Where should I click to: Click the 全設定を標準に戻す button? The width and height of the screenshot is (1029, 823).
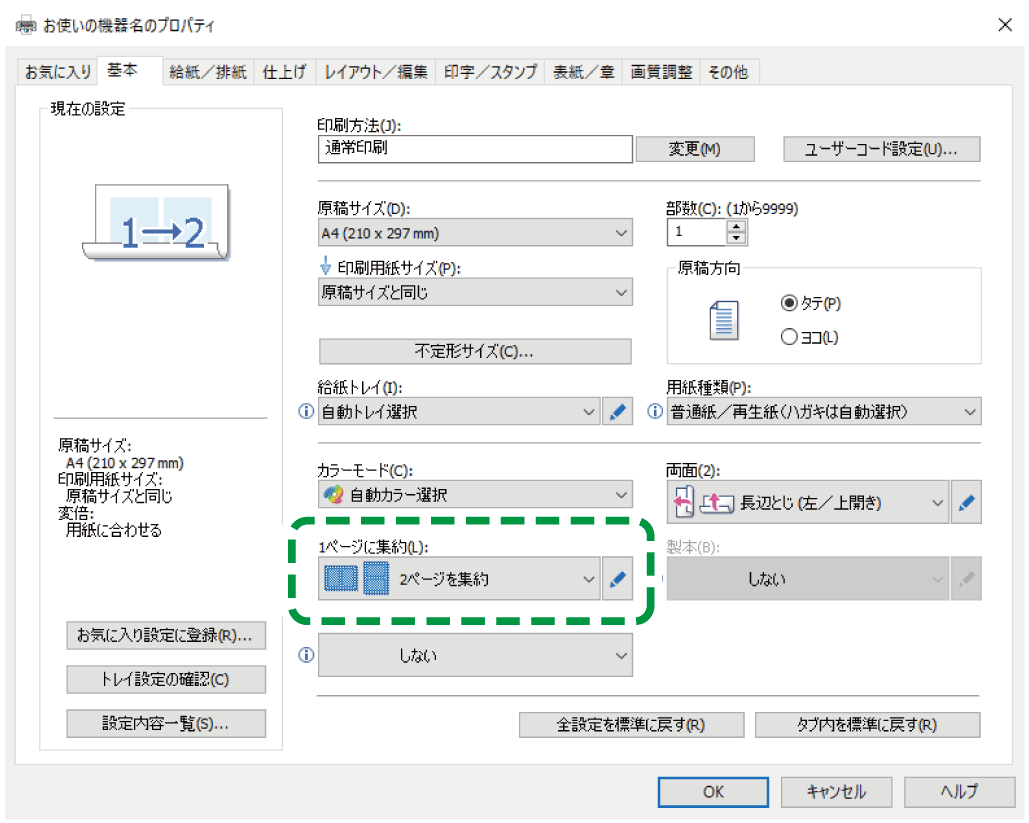point(631,725)
